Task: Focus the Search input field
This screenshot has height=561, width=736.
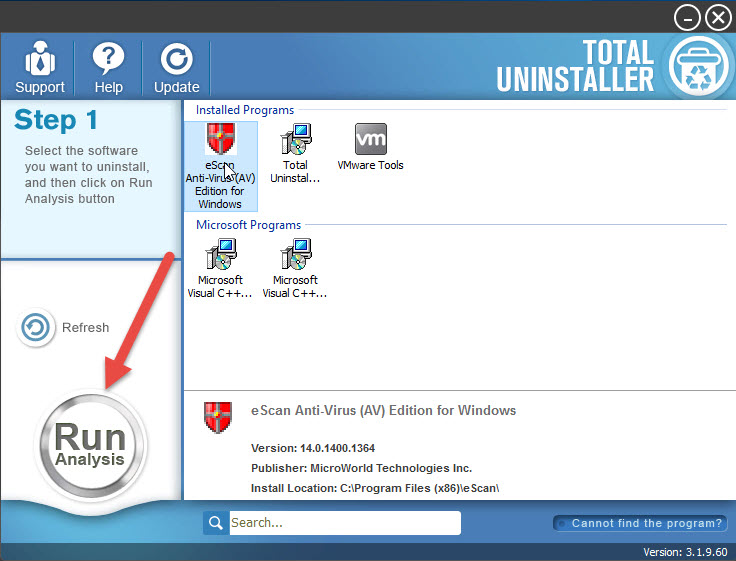Action: coord(345,523)
